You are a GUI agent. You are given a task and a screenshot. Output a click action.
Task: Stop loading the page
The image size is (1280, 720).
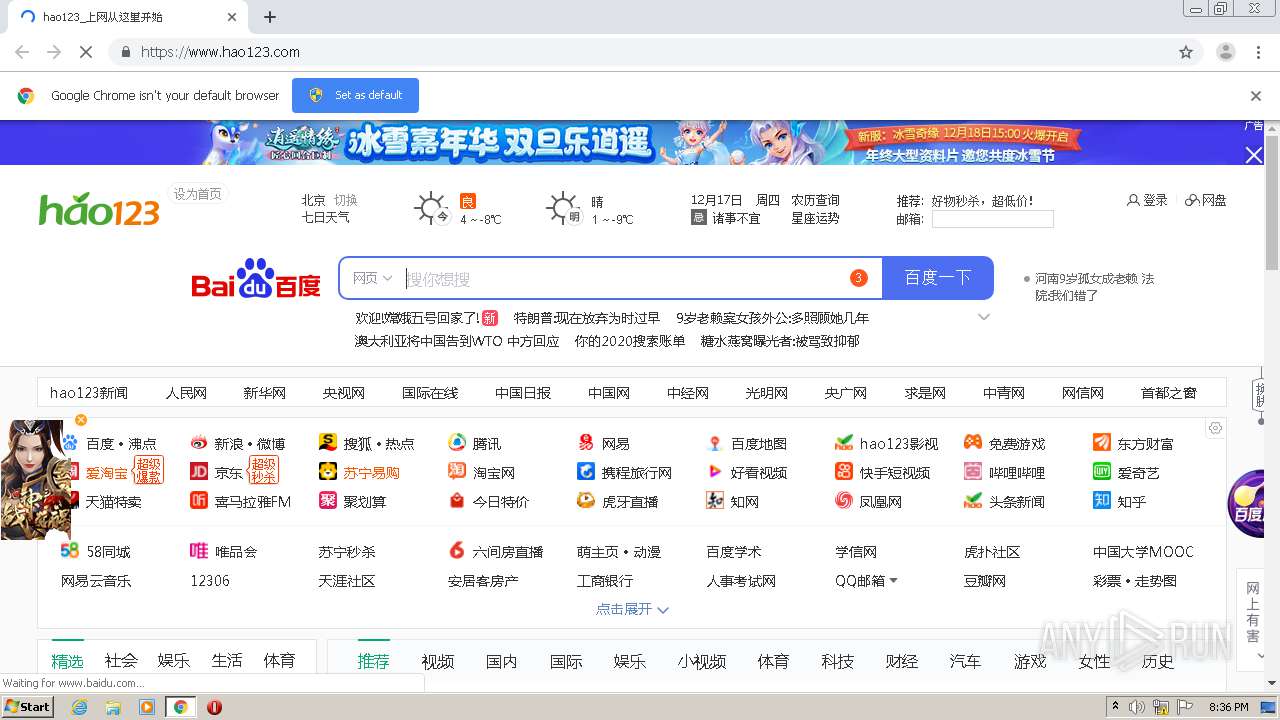pos(87,52)
